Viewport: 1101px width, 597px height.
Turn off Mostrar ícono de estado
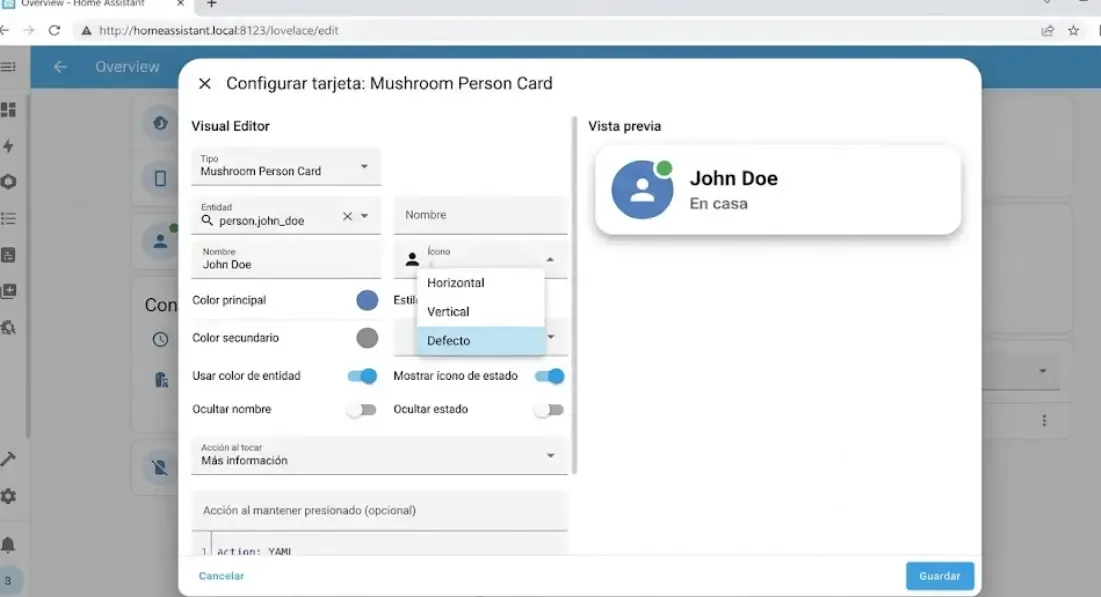tap(549, 374)
